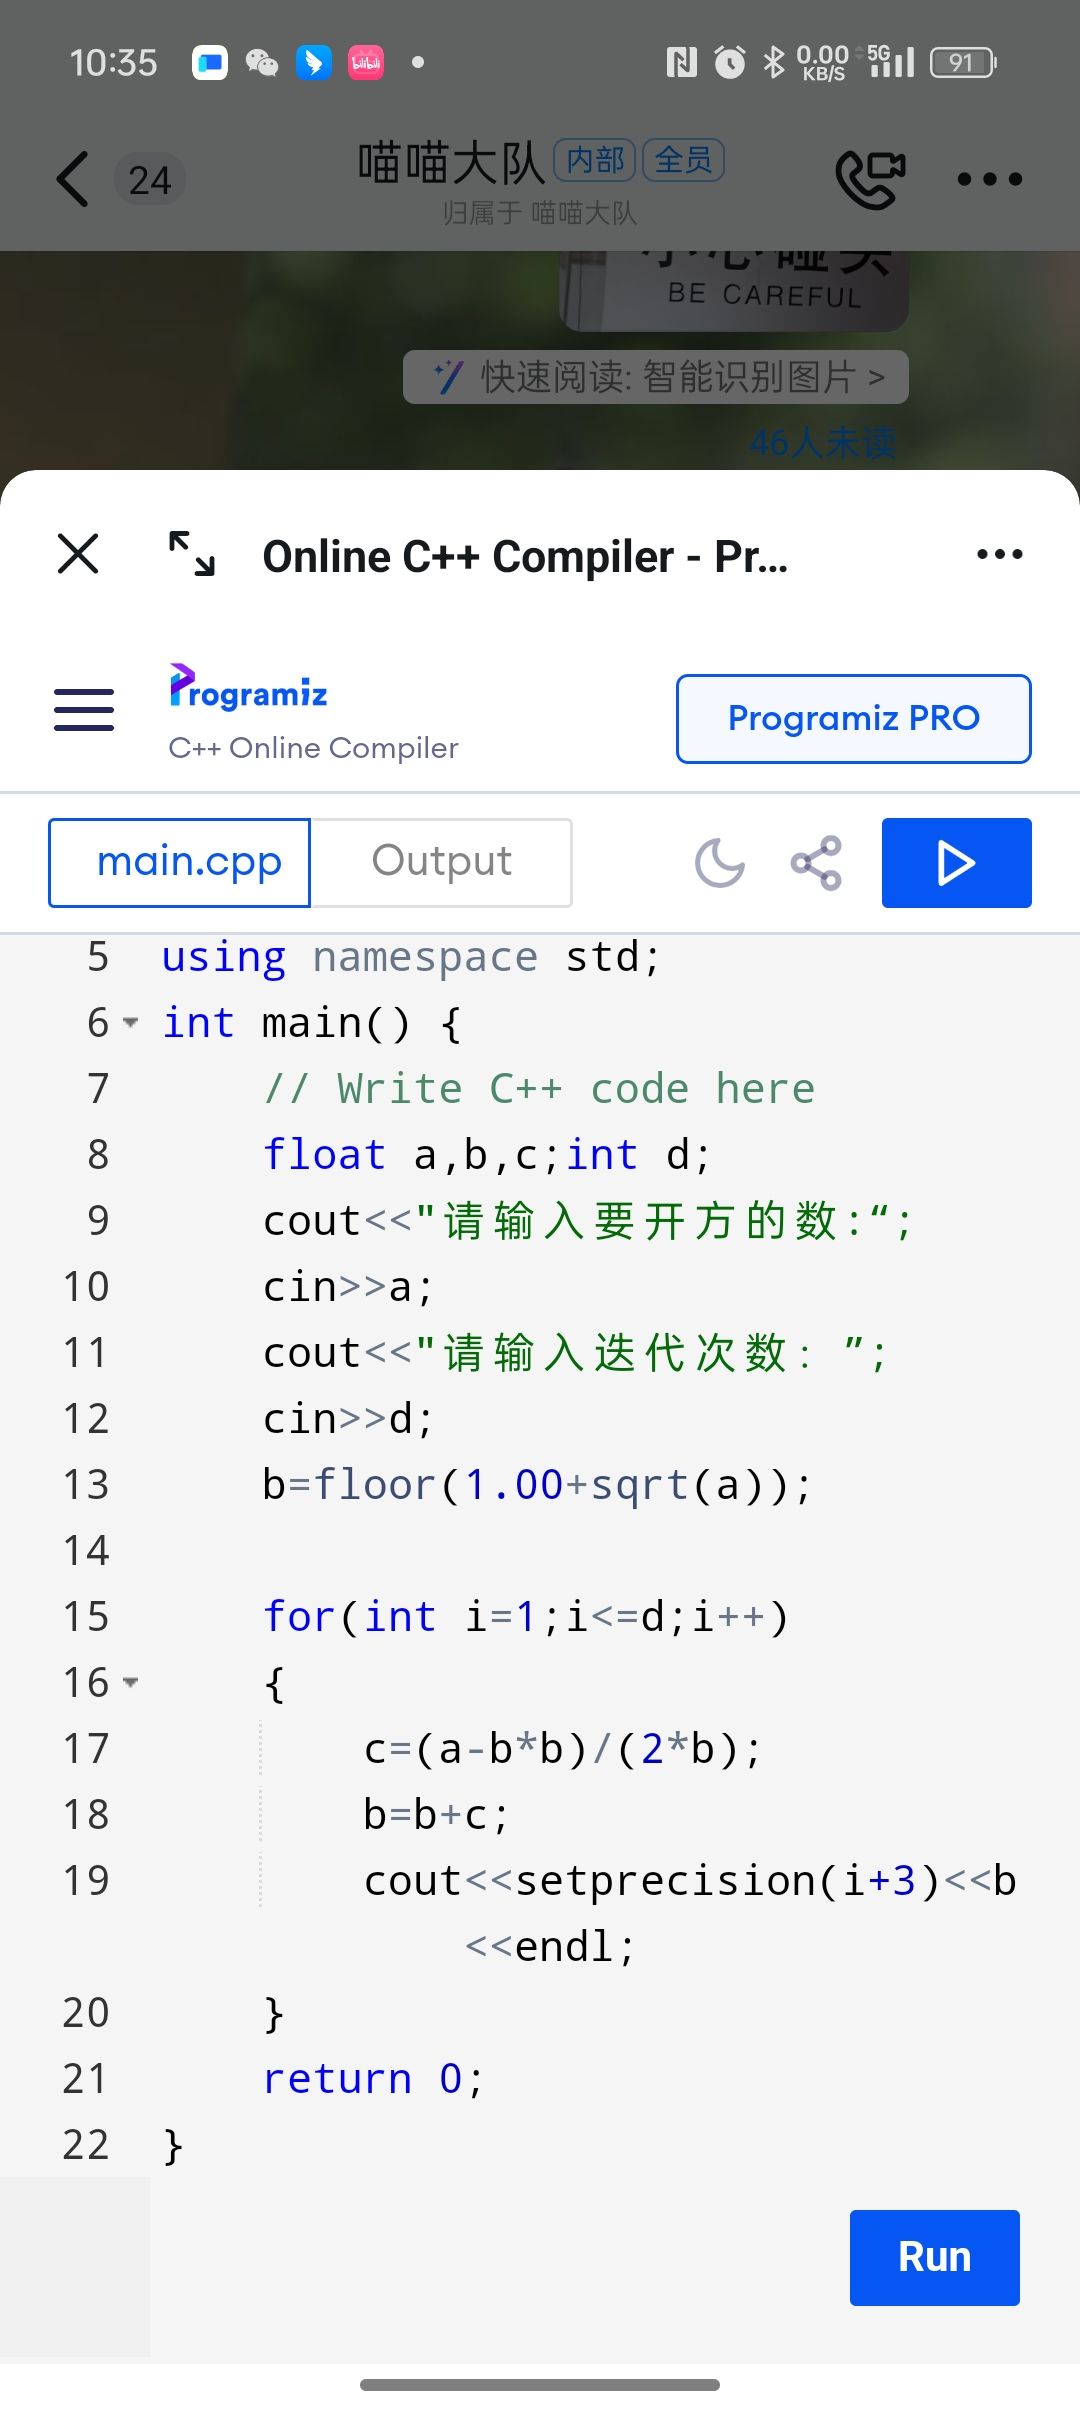Place cursor on the blank line 14
This screenshot has height=2412, width=1080.
coord(500,1551)
